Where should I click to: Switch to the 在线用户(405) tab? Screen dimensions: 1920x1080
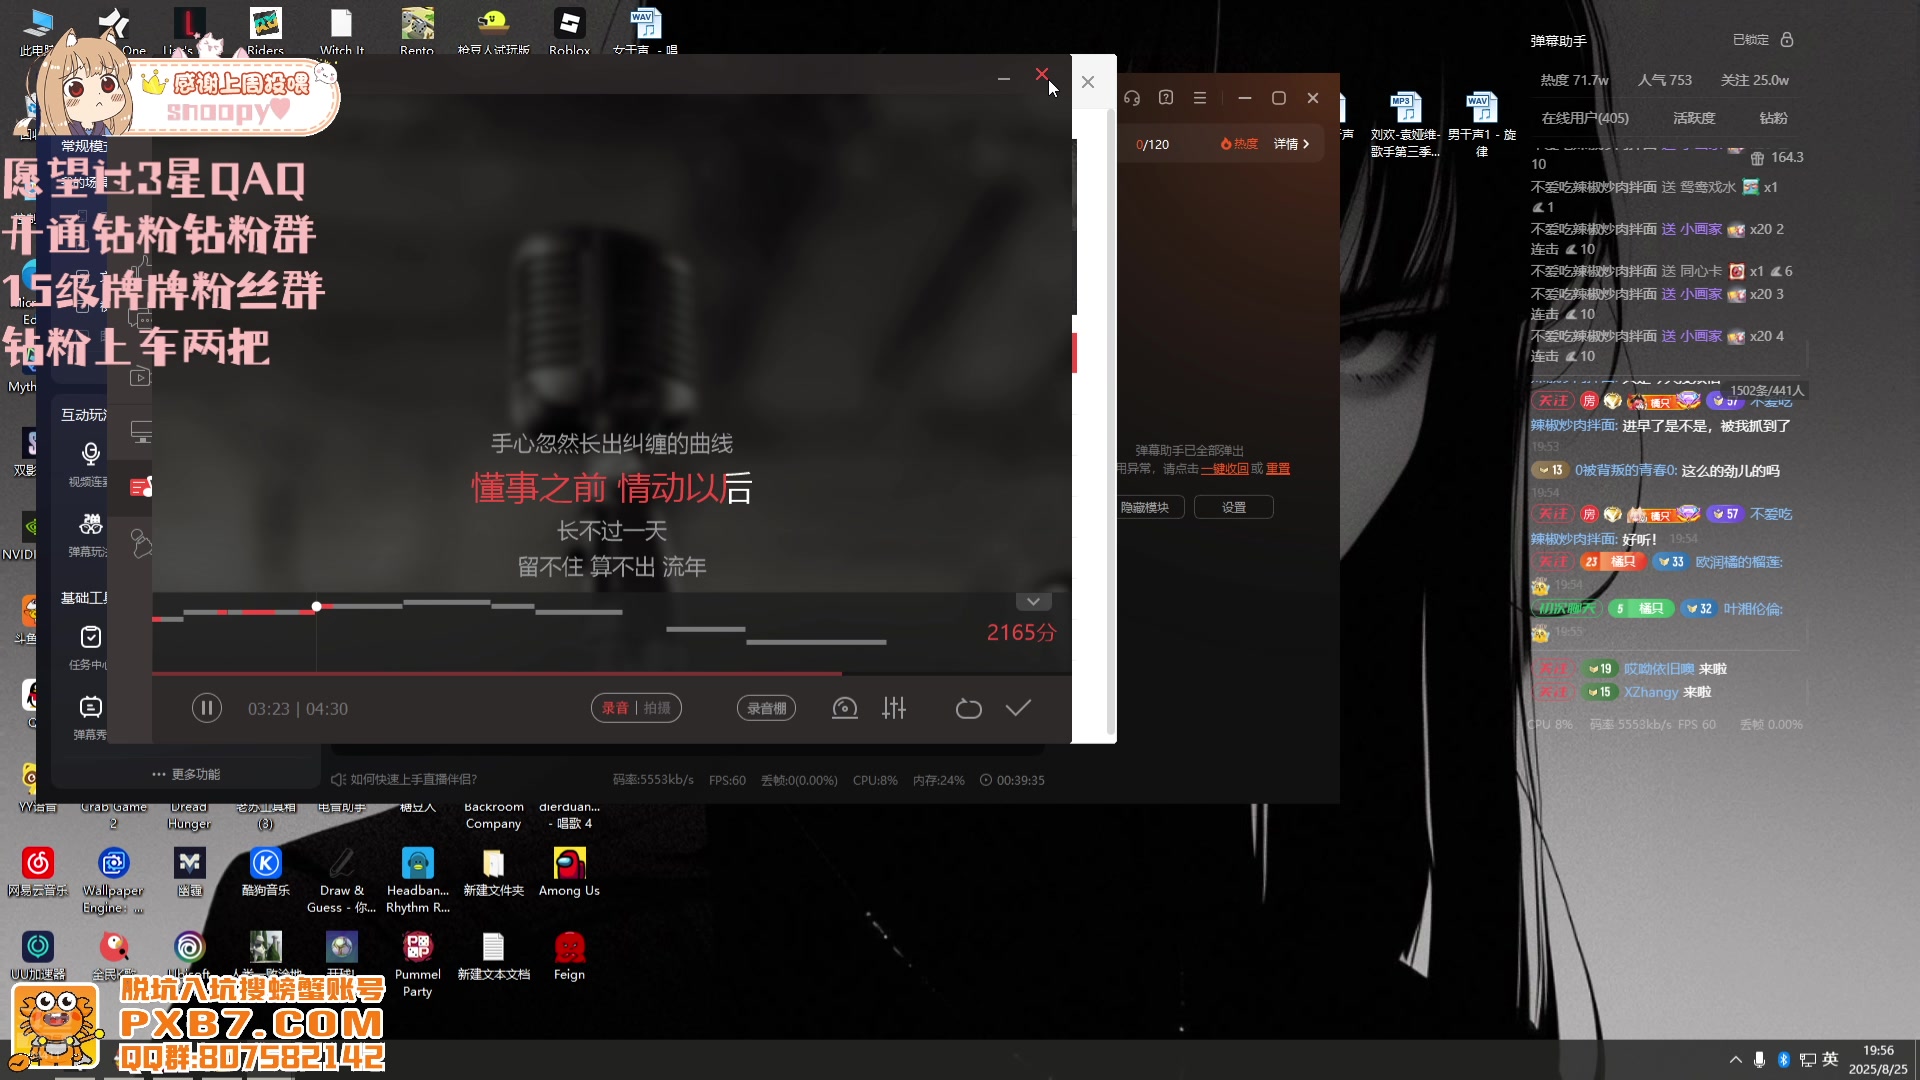[x=1585, y=118]
